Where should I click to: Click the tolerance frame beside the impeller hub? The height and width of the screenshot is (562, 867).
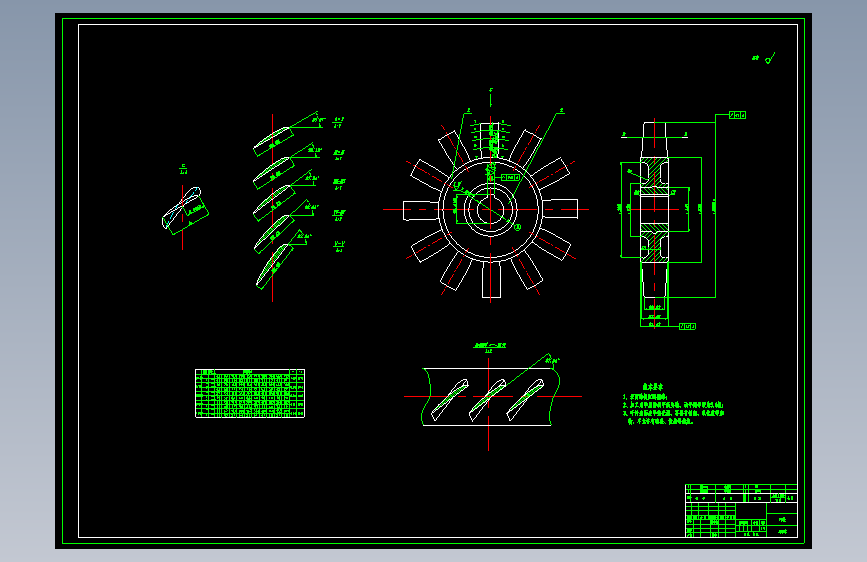point(510,178)
